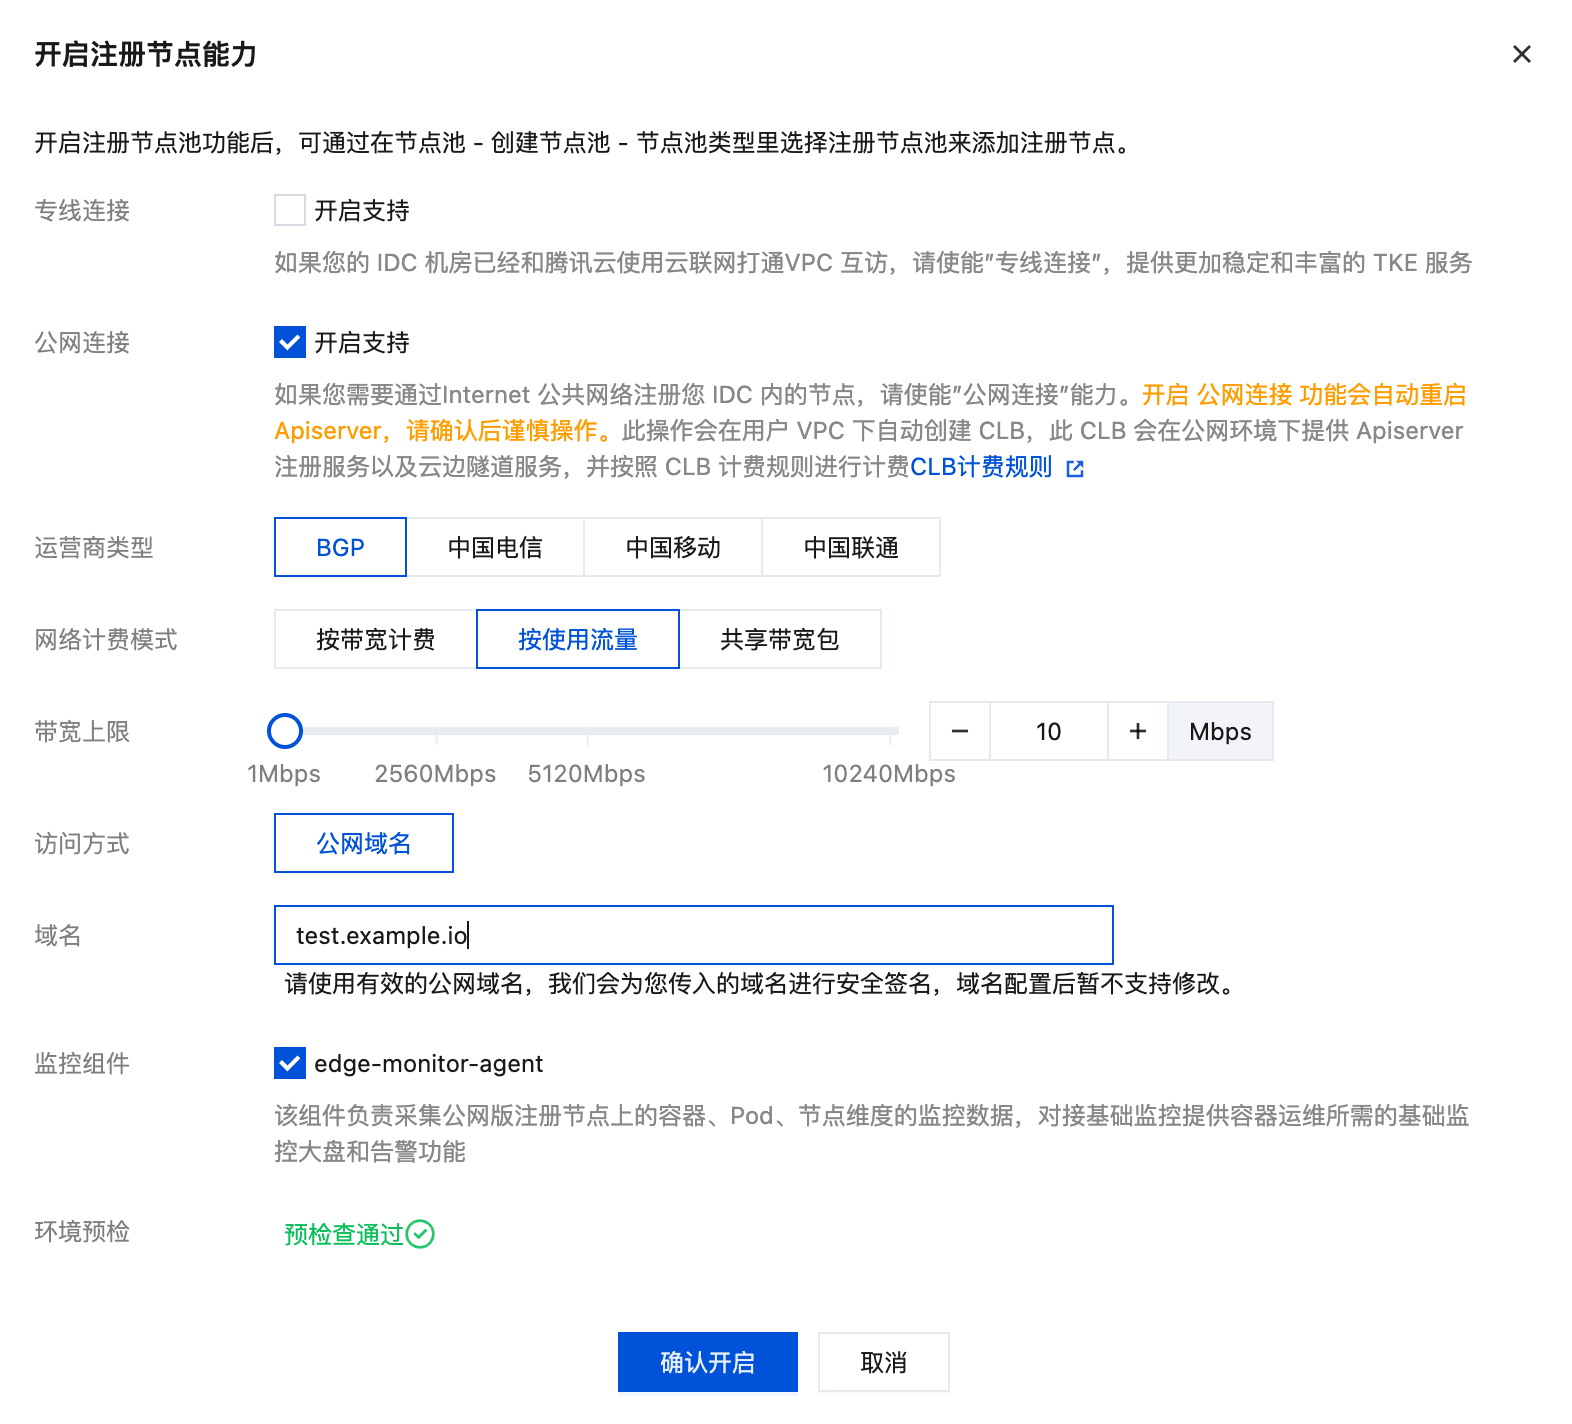
Task: Uncheck the 公网连接 开启支持 checkbox
Action: pyautogui.click(x=290, y=342)
